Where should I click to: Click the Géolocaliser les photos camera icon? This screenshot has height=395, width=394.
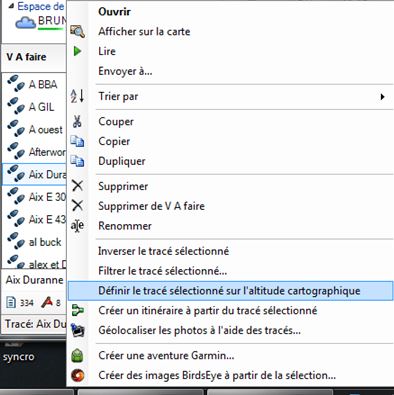click(77, 330)
